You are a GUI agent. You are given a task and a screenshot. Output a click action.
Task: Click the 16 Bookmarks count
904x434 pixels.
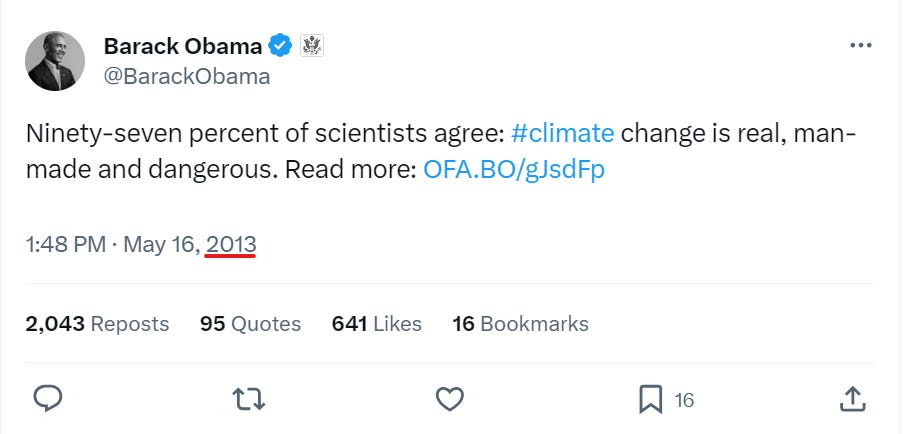pyautogui.click(x=520, y=324)
